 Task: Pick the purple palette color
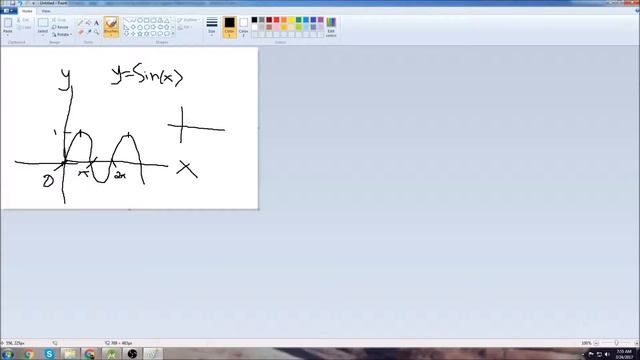pyautogui.click(x=320, y=20)
